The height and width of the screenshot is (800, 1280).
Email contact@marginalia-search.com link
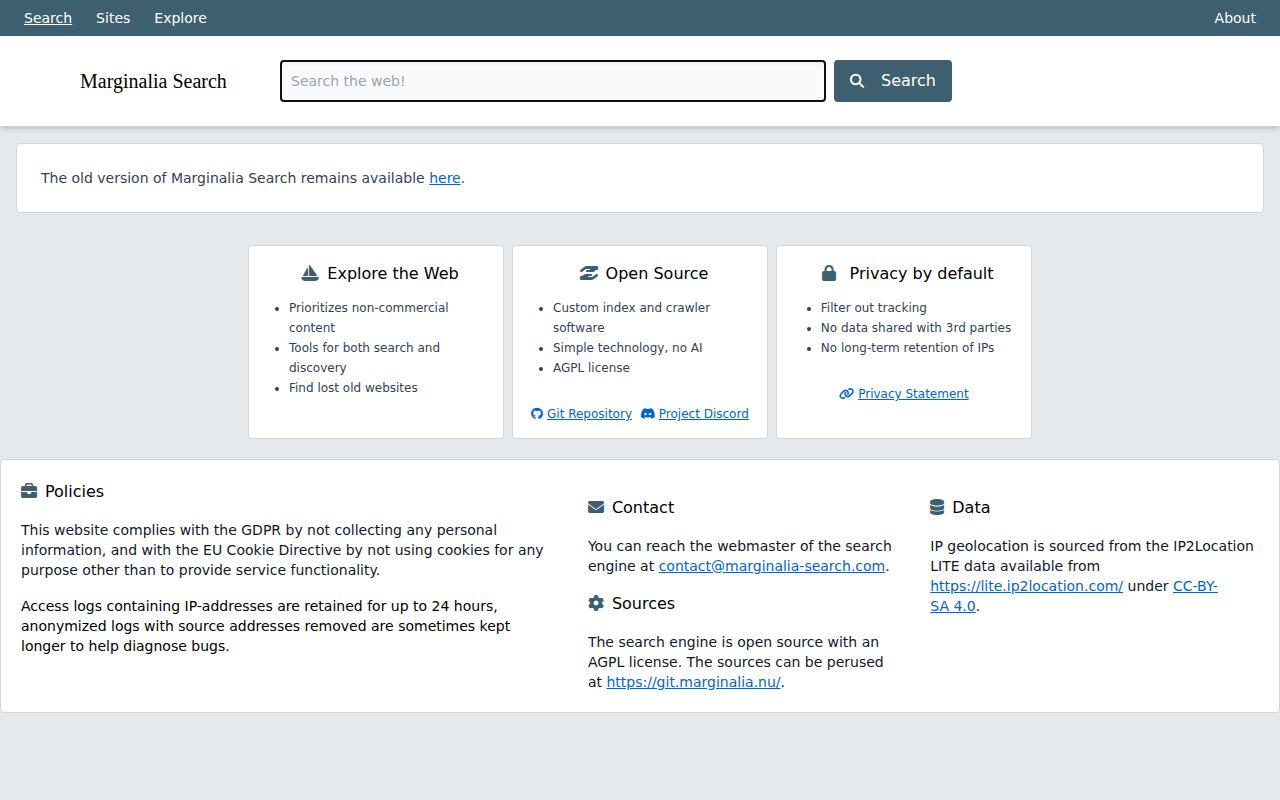pyautogui.click(x=771, y=566)
